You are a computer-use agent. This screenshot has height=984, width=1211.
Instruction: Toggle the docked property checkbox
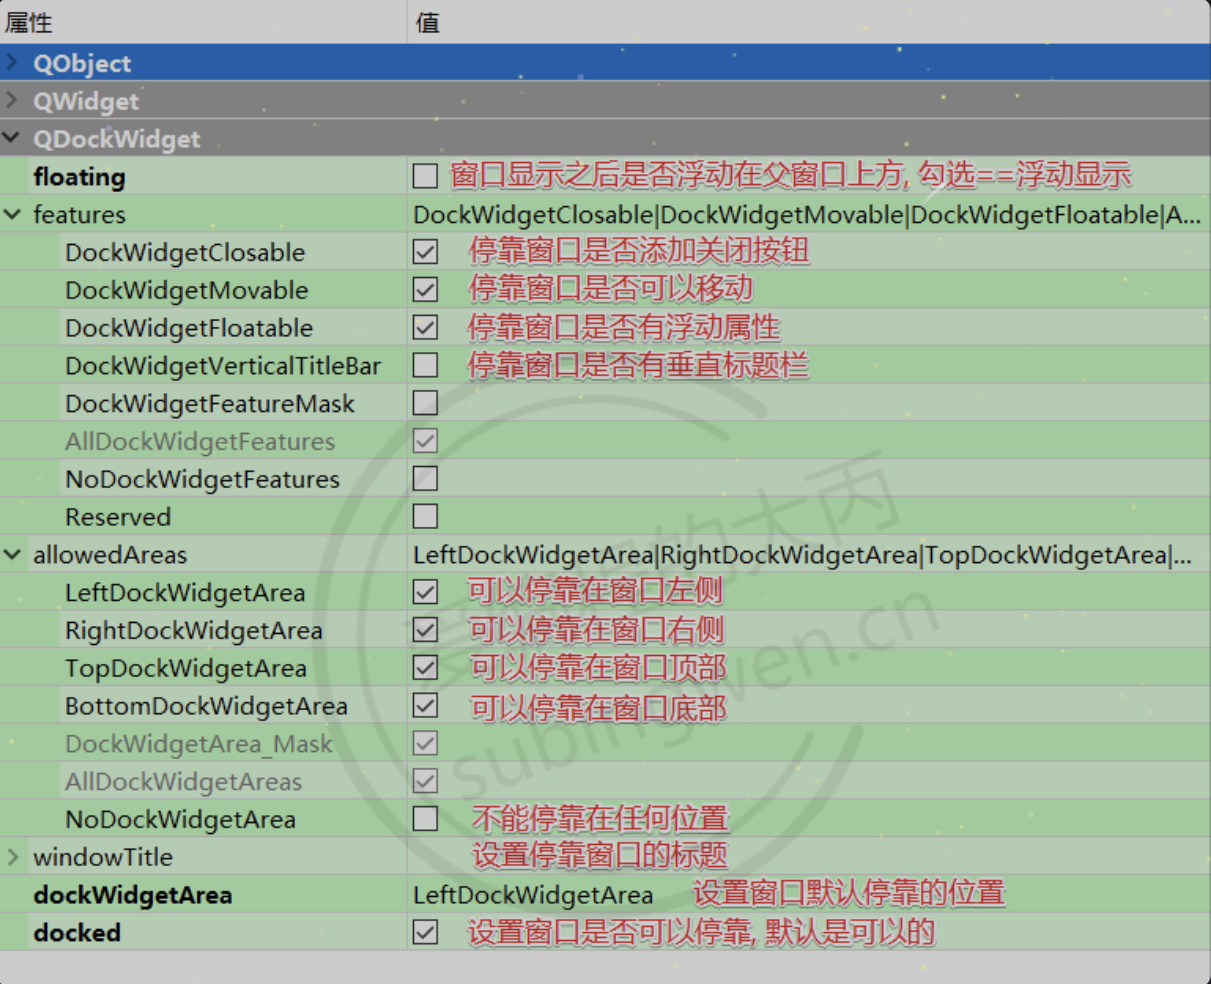point(425,933)
